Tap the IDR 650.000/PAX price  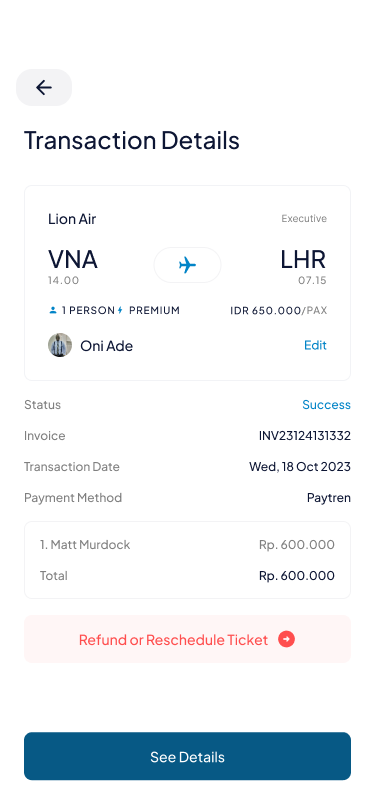coord(279,310)
